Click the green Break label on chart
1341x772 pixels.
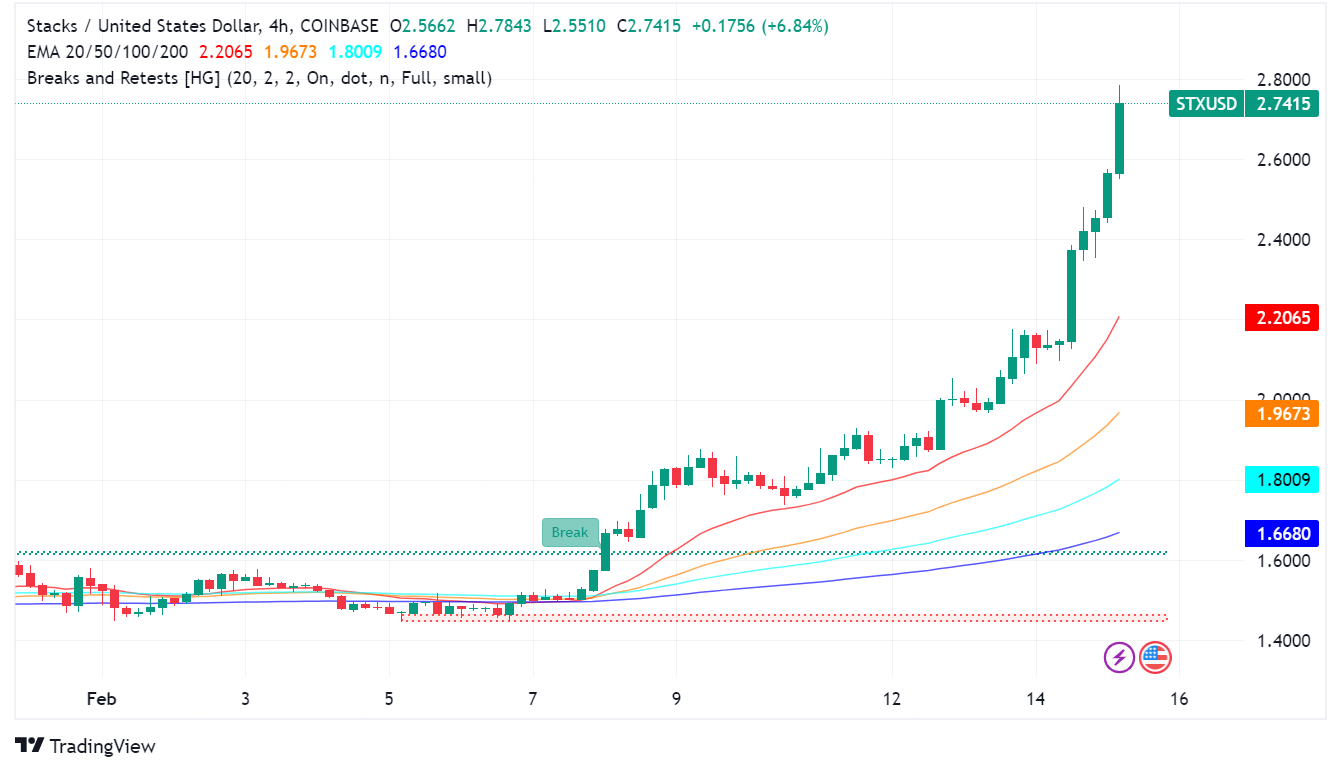[x=570, y=532]
